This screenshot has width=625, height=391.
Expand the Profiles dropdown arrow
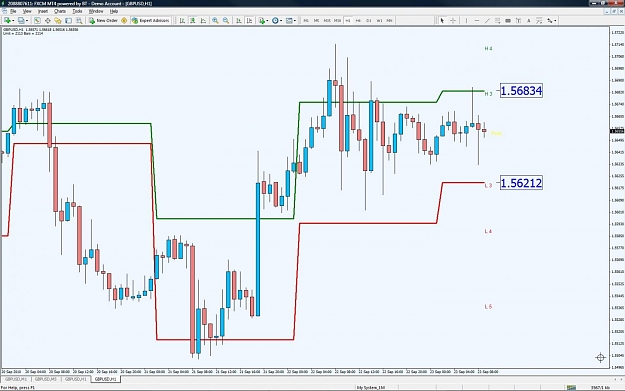[27, 20]
